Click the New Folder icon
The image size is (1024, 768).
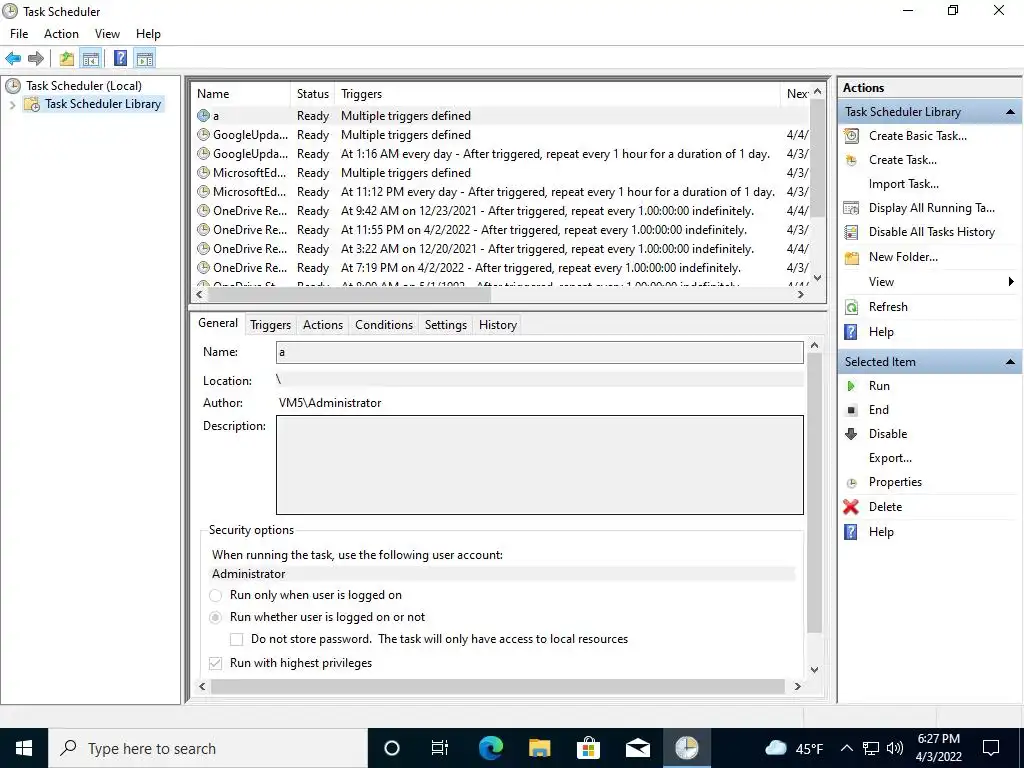[851, 257]
